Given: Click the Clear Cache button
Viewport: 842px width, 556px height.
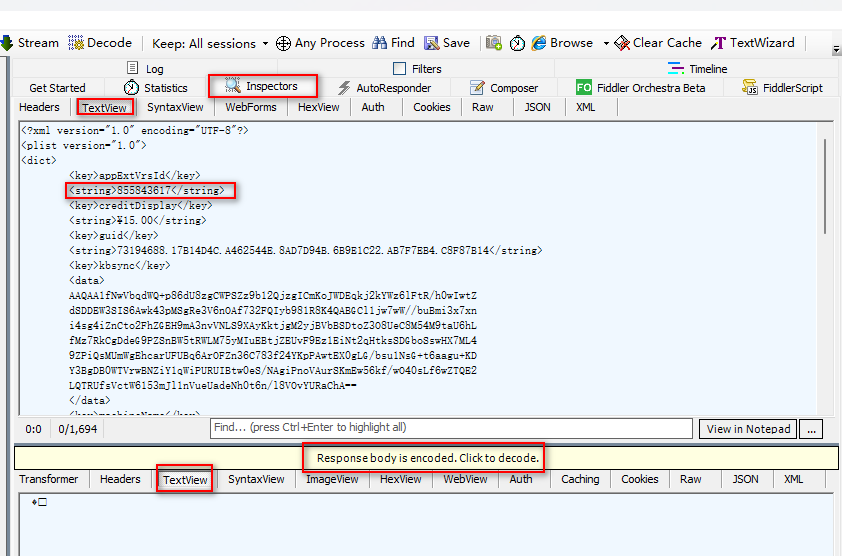Looking at the screenshot, I should tap(658, 43).
